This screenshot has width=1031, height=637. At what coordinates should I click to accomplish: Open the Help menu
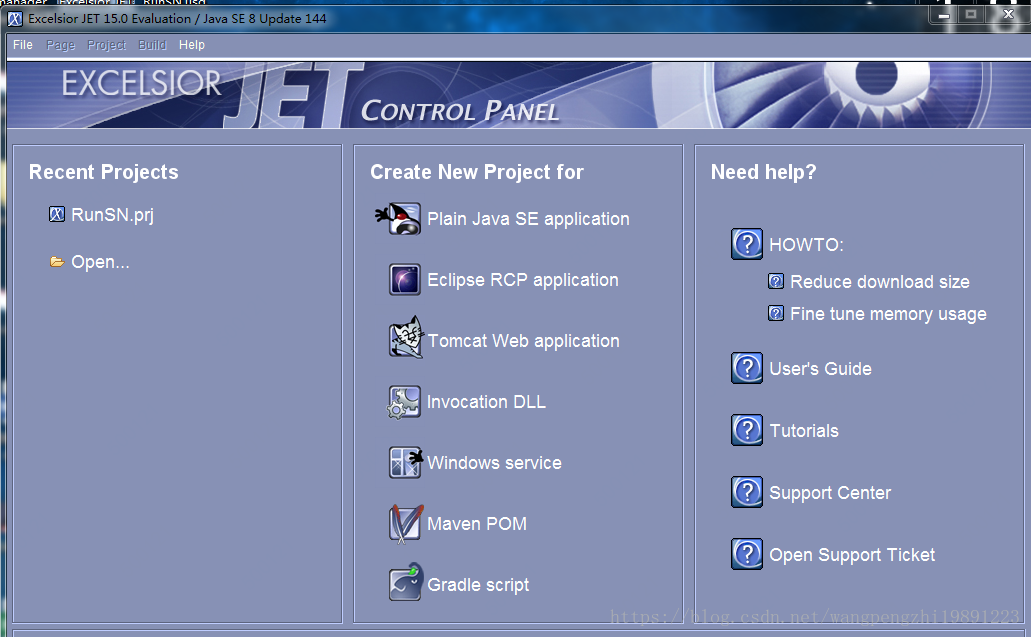click(x=191, y=45)
